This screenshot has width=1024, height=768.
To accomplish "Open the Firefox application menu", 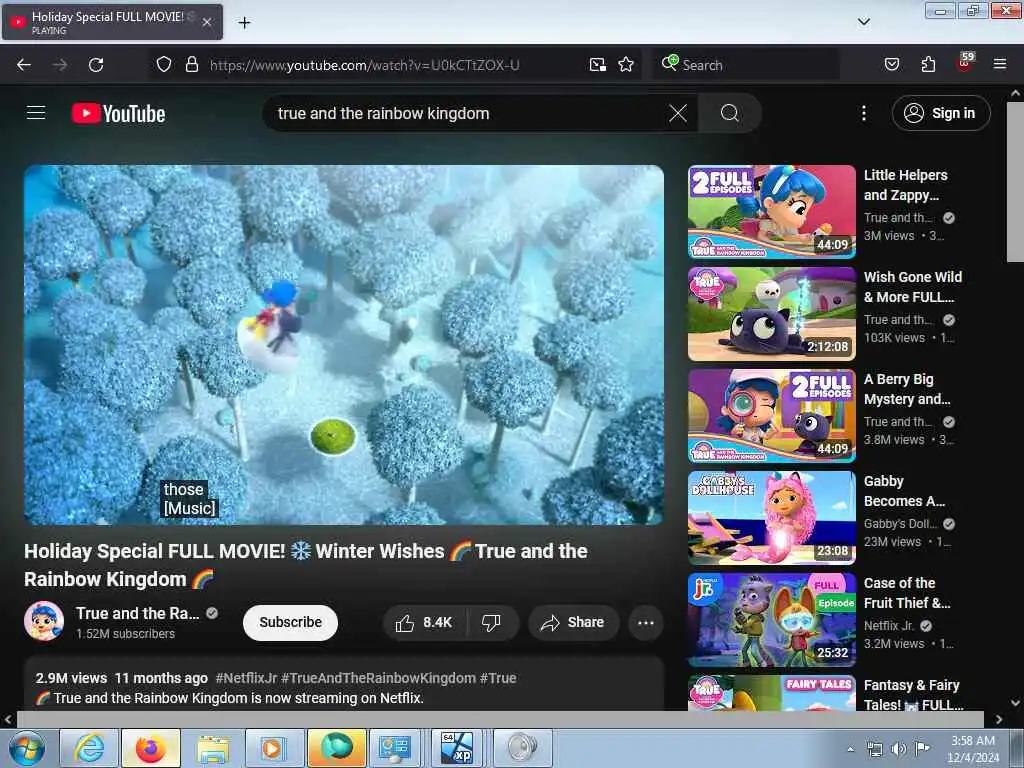I will click(999, 65).
